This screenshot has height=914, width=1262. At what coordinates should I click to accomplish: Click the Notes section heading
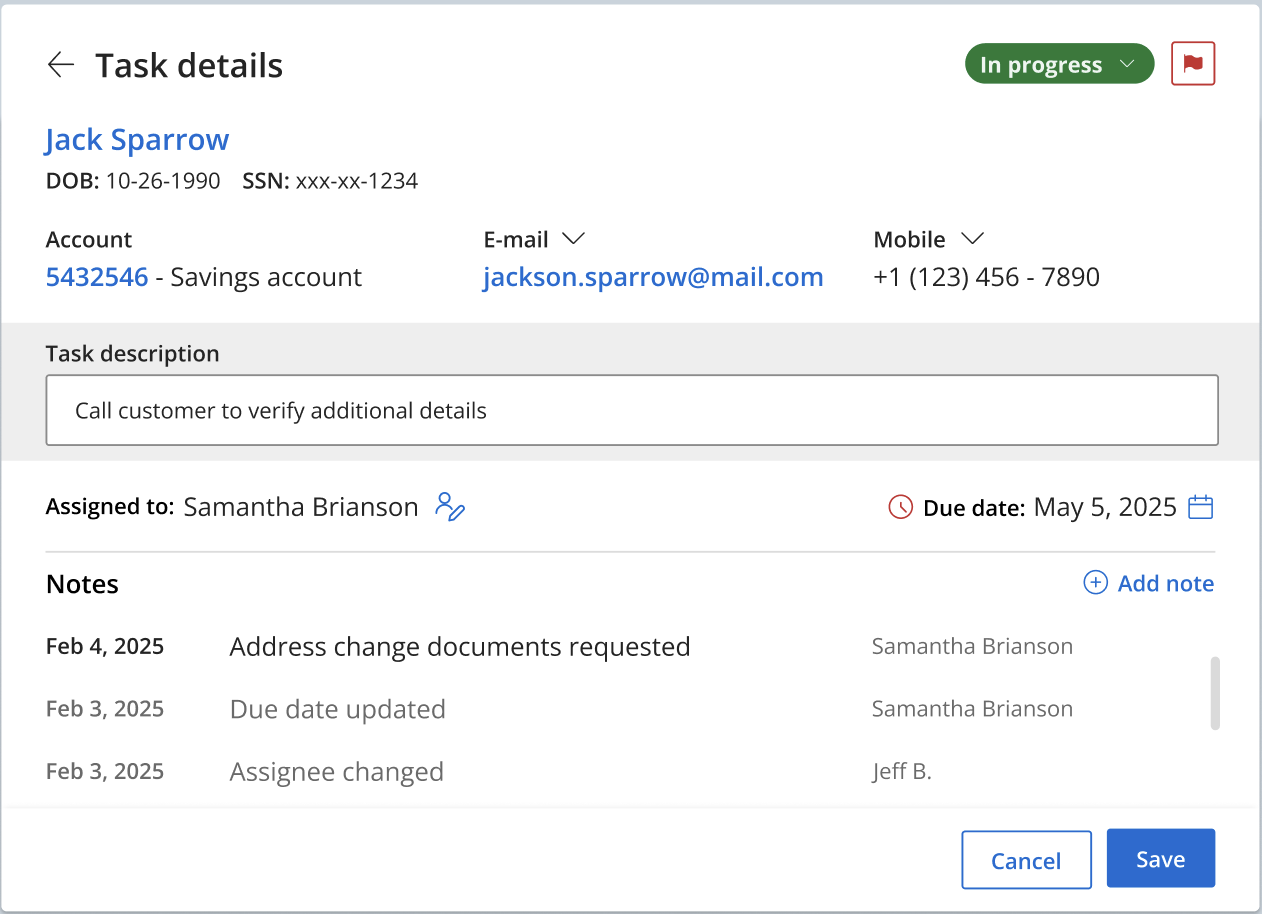[x=82, y=584]
